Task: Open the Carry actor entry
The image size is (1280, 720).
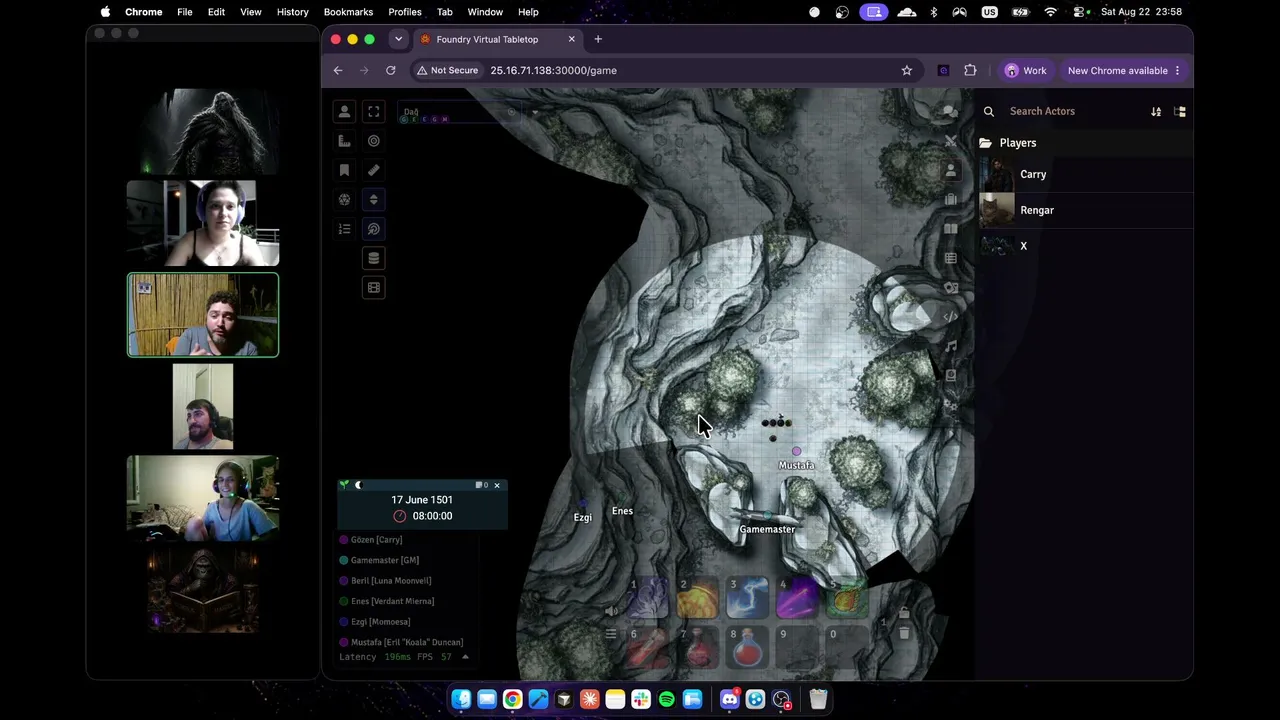Action: (x=1085, y=174)
